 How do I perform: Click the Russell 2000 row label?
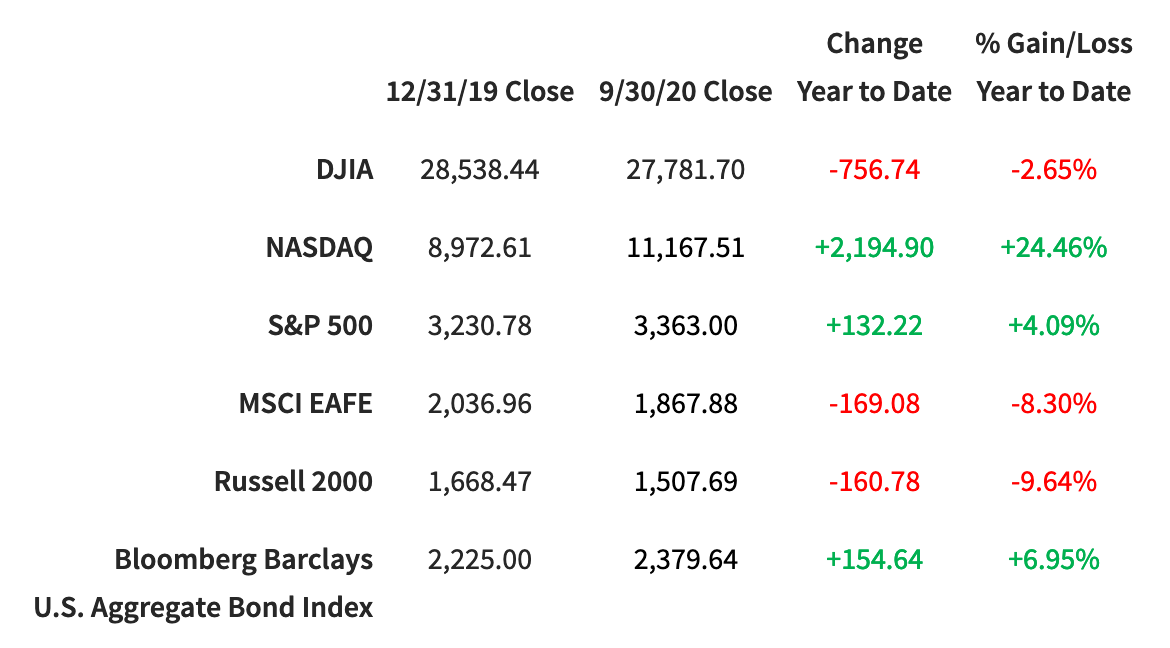coord(293,482)
